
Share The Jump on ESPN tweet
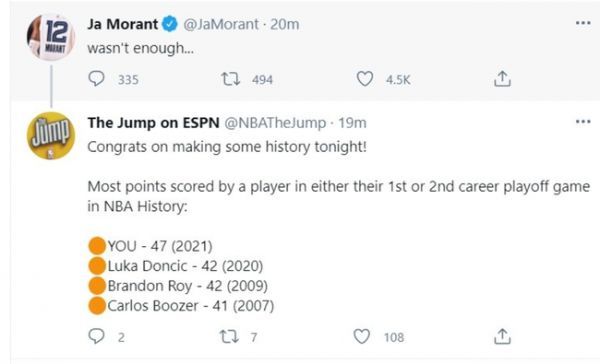tap(502, 336)
